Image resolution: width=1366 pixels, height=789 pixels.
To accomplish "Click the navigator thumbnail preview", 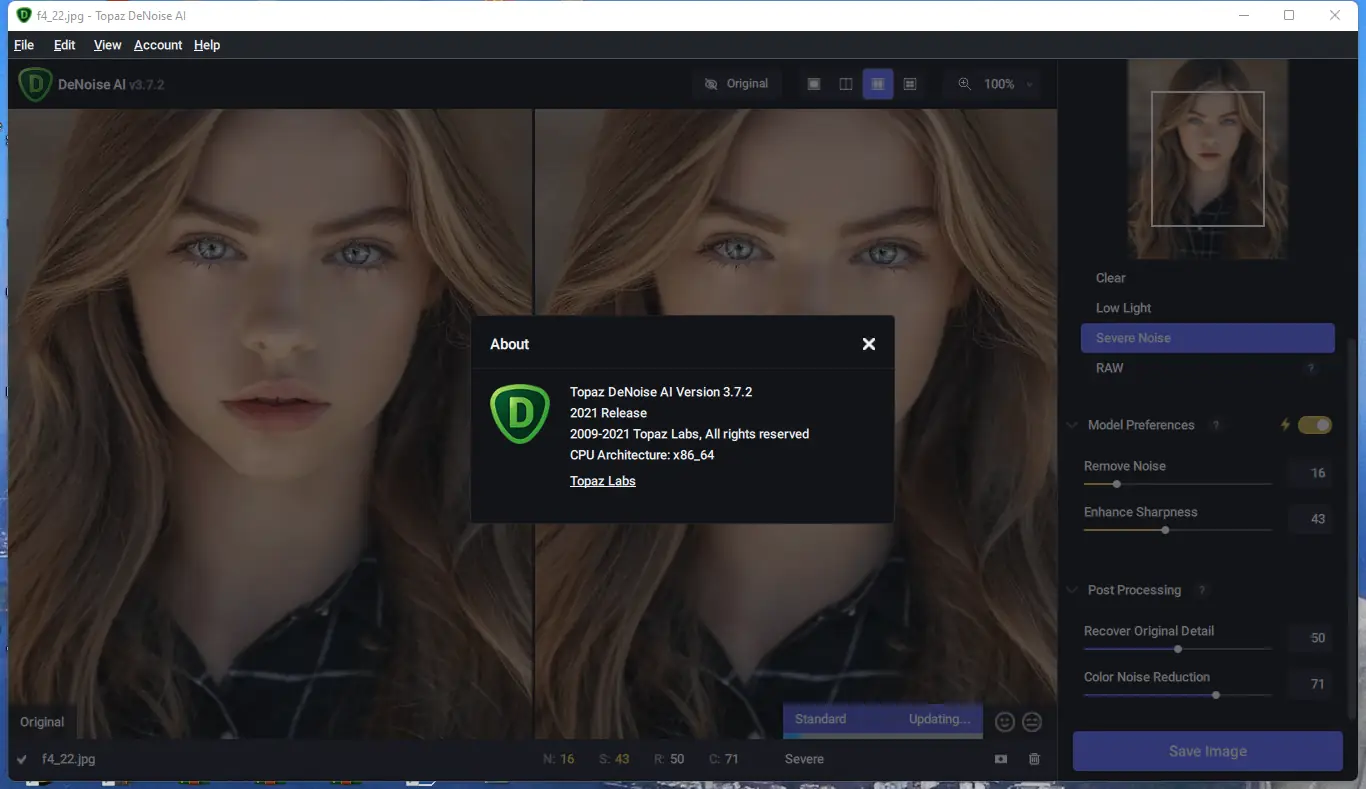I will pyautogui.click(x=1208, y=159).
